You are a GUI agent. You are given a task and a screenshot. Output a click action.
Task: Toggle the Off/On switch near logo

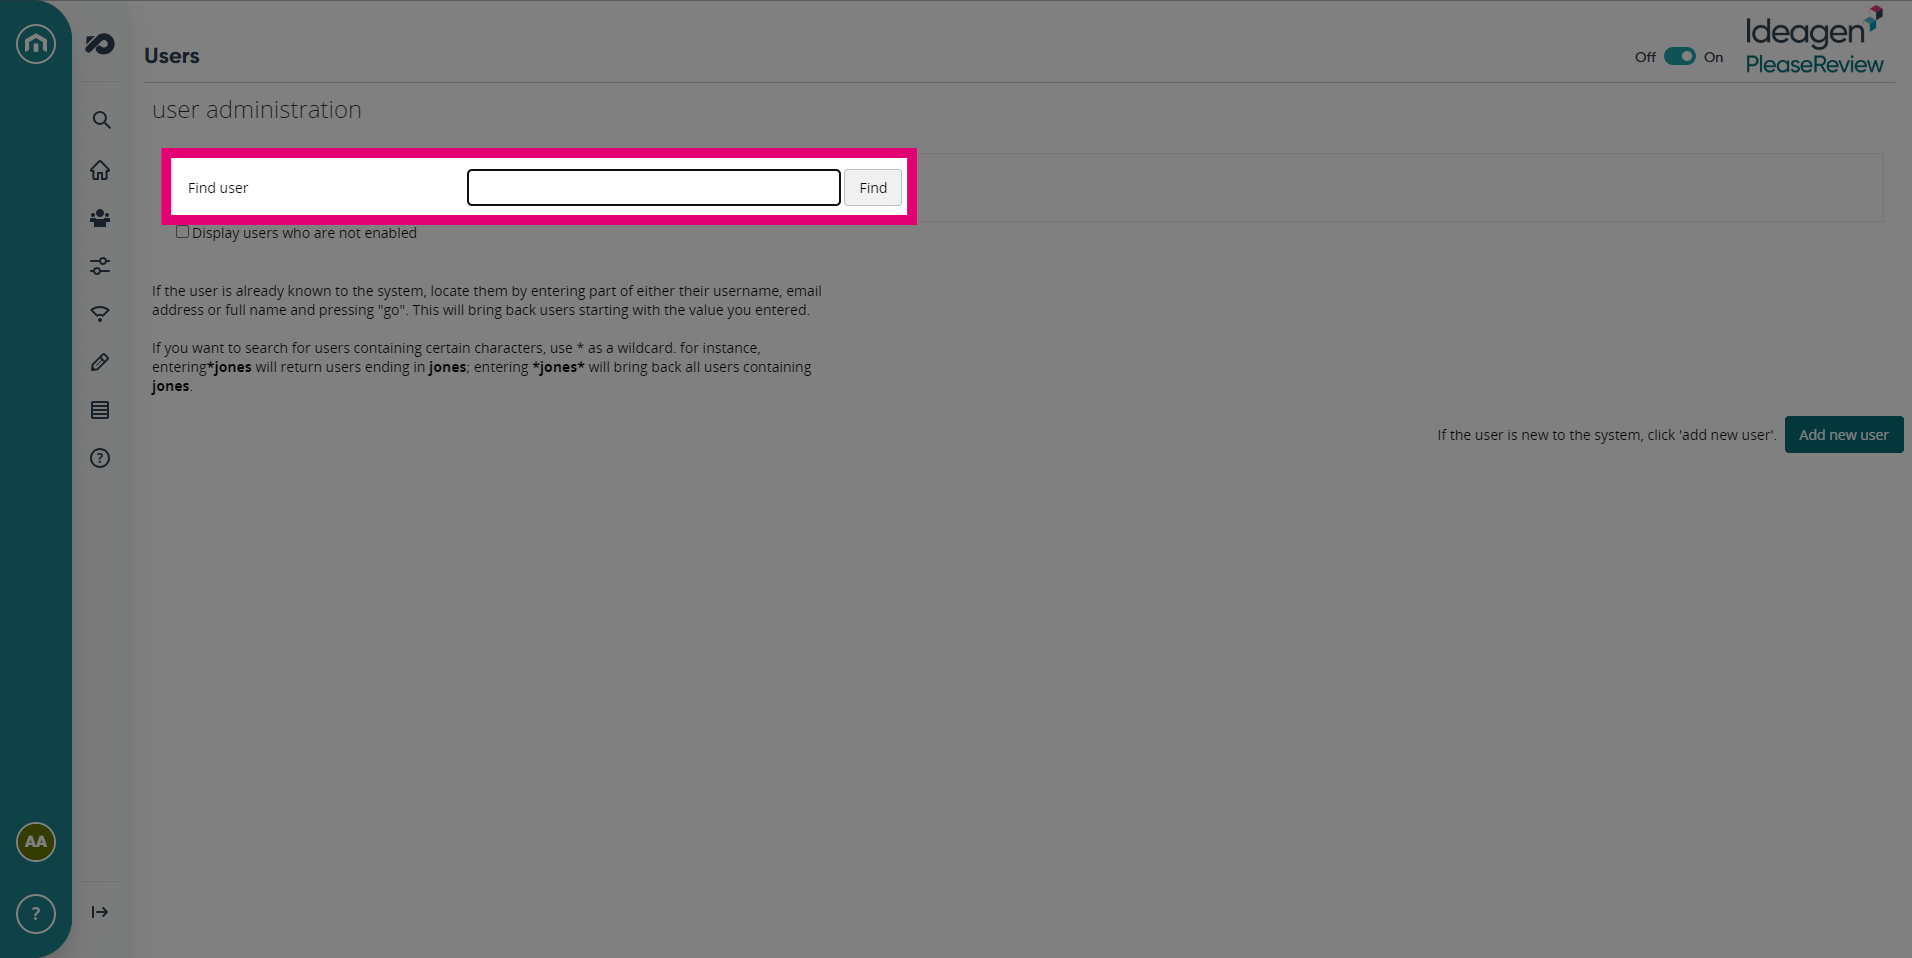[x=1680, y=57]
